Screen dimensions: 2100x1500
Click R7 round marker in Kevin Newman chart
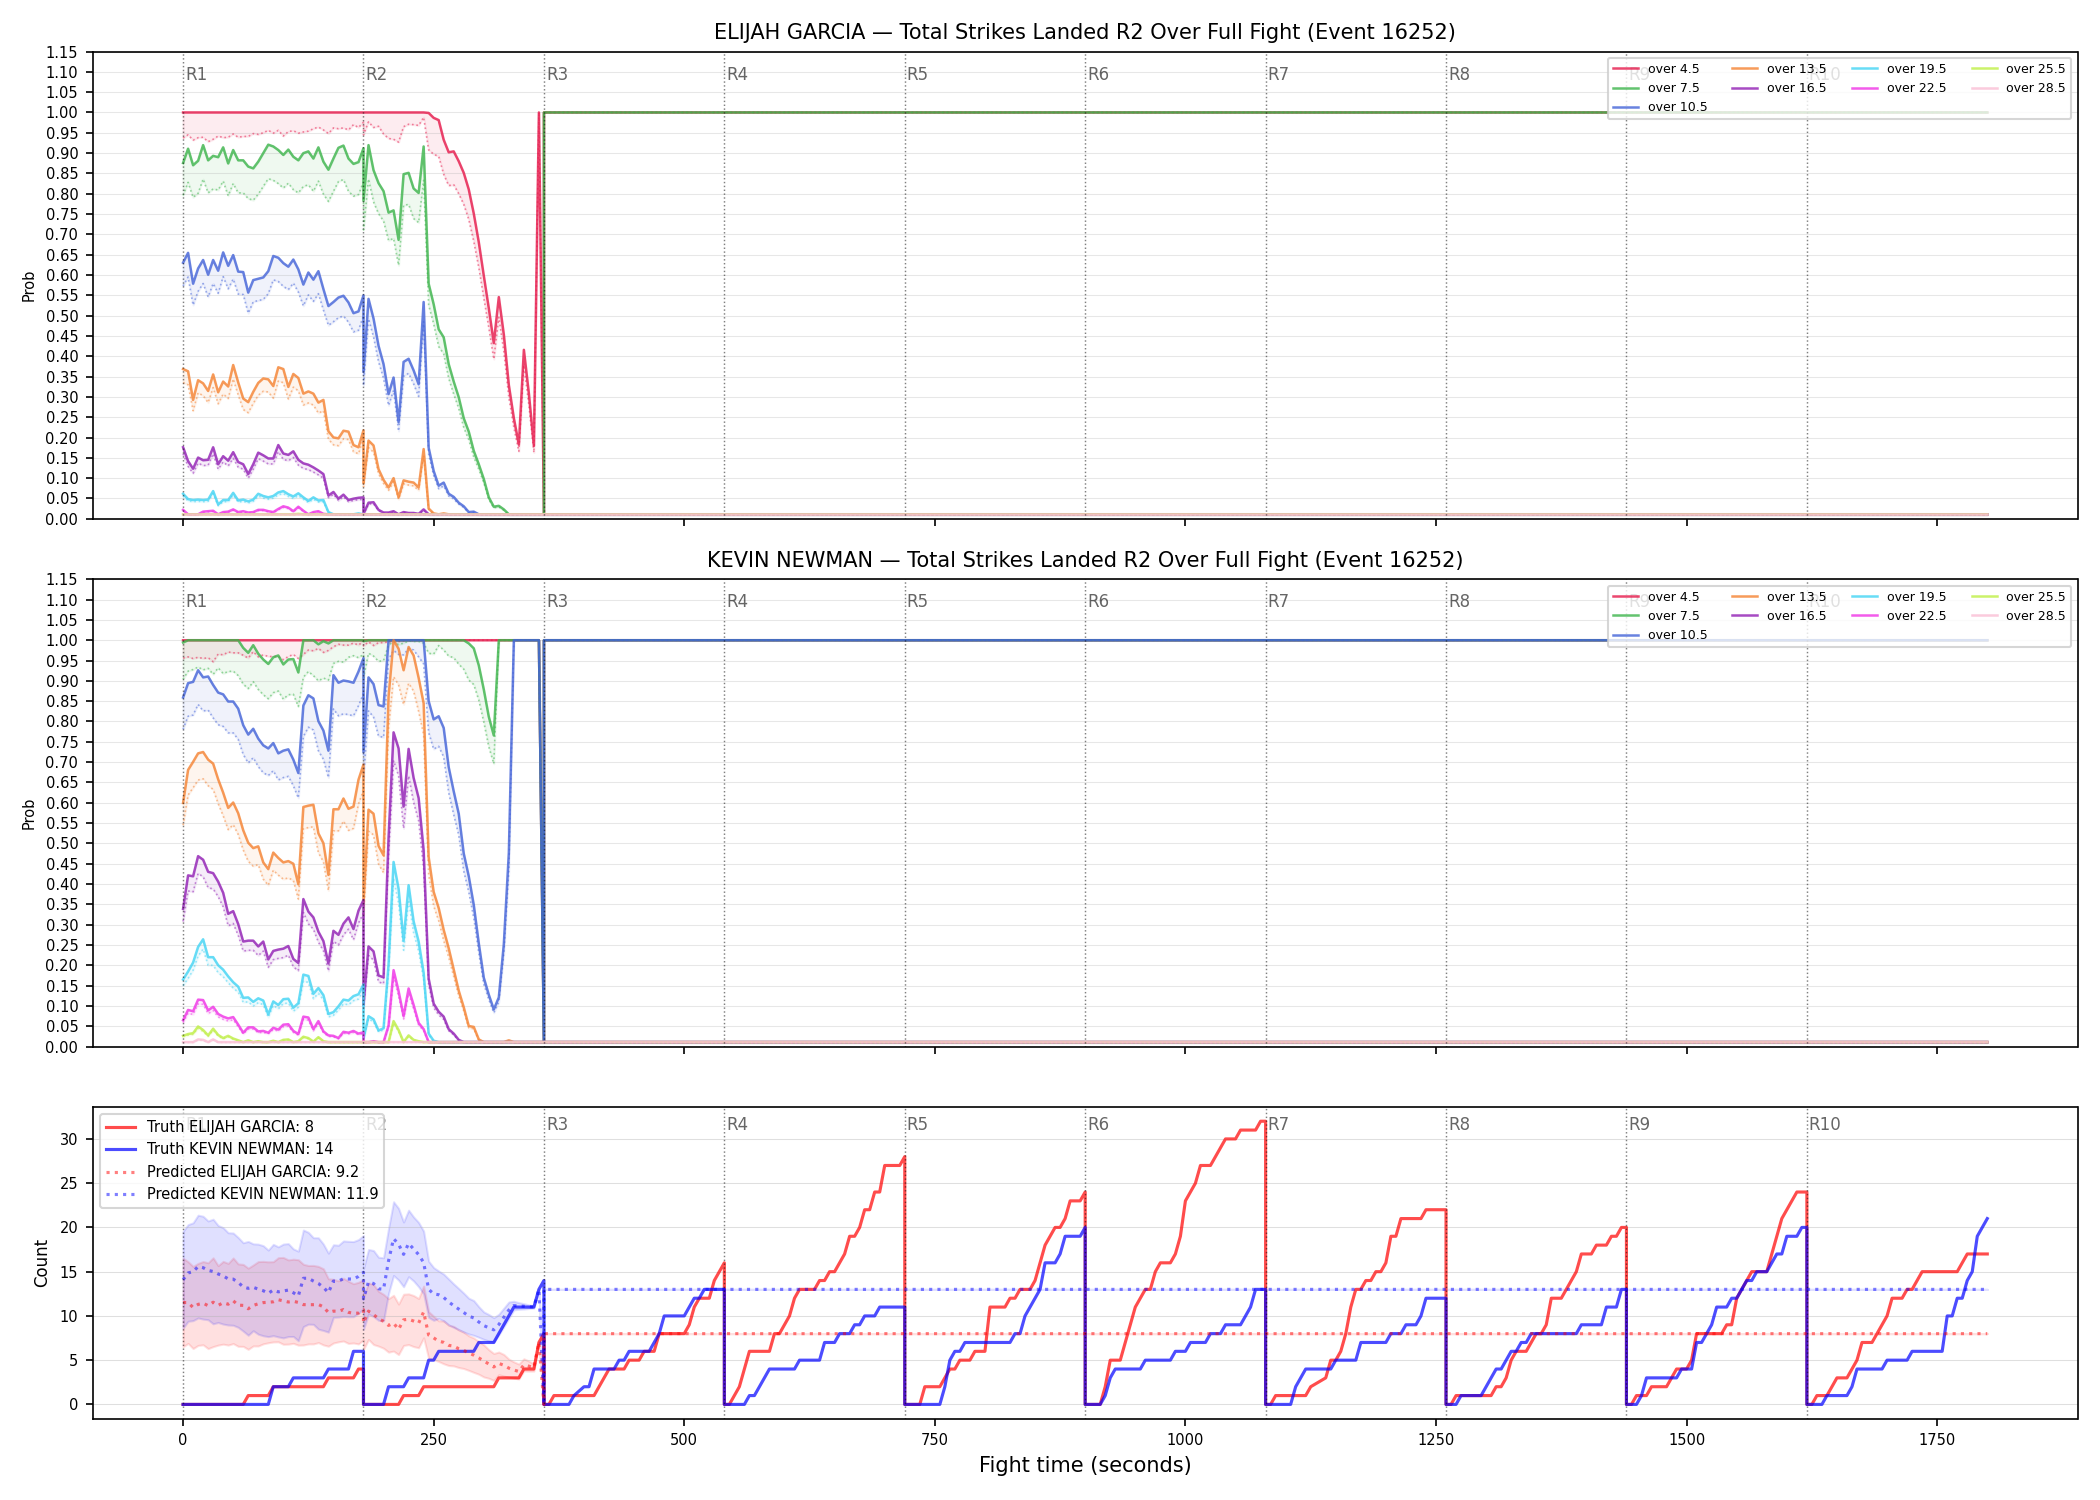tap(1278, 601)
